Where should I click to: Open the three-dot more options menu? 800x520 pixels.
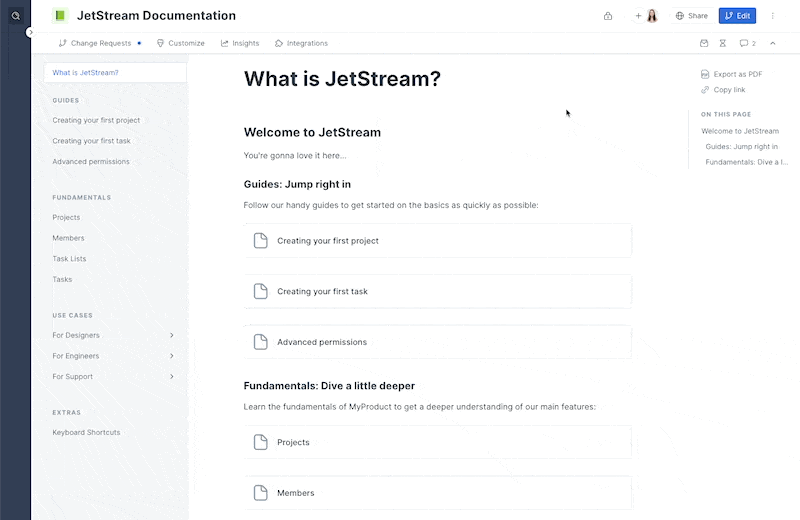point(772,16)
